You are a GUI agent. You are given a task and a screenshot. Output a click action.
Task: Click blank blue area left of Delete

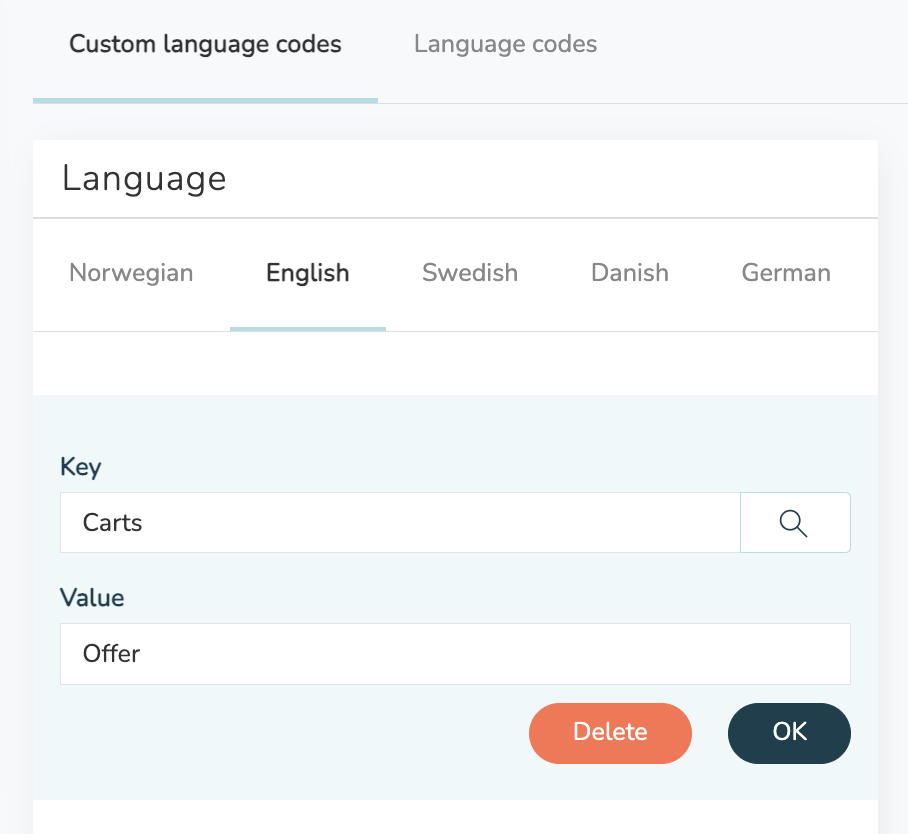coord(278,733)
